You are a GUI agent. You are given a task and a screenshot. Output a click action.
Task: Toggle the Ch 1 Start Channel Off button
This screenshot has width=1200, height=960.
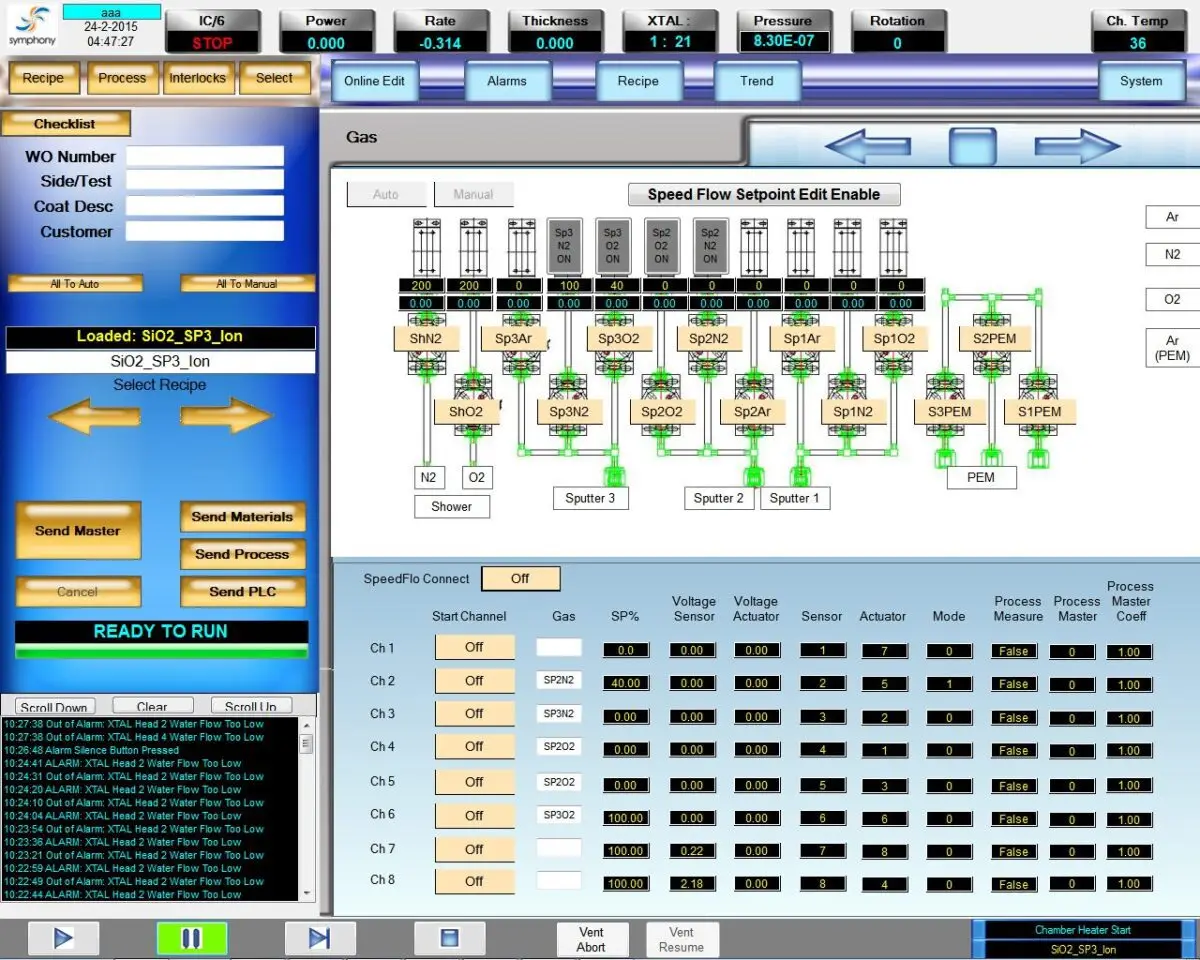[x=474, y=647]
